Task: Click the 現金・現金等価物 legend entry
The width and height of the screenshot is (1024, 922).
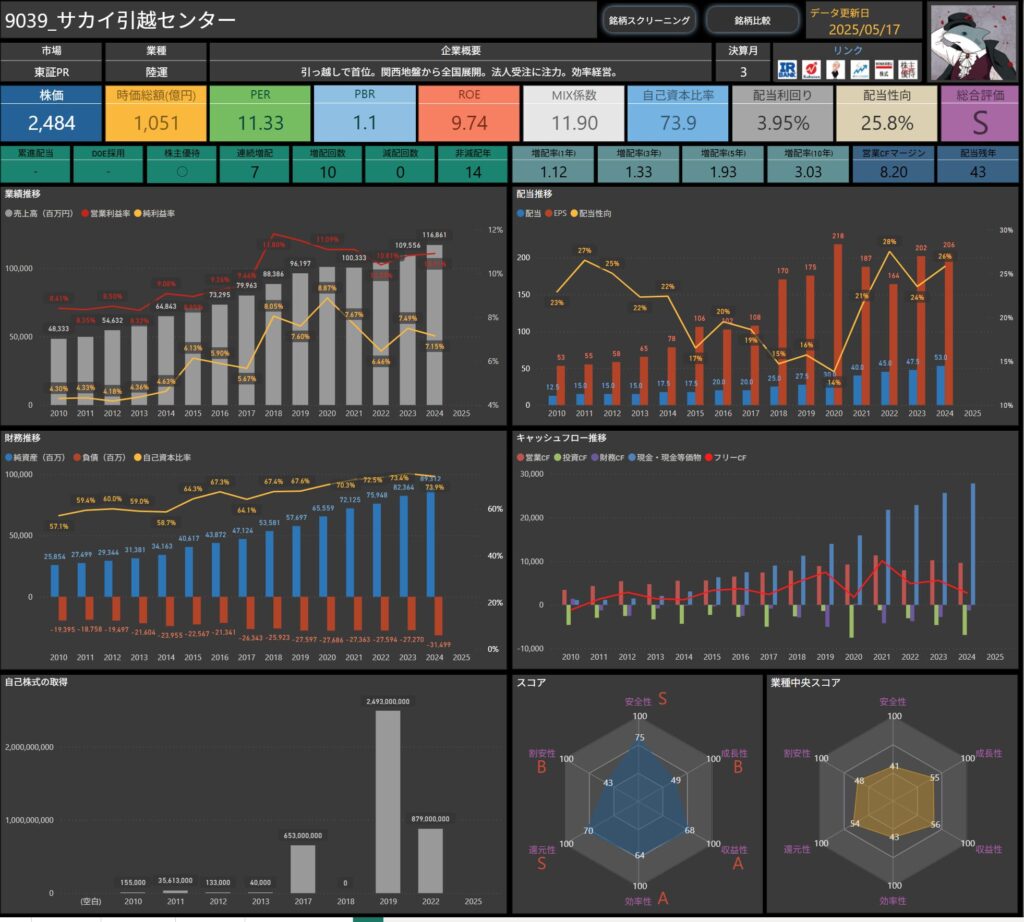Action: [x=665, y=457]
